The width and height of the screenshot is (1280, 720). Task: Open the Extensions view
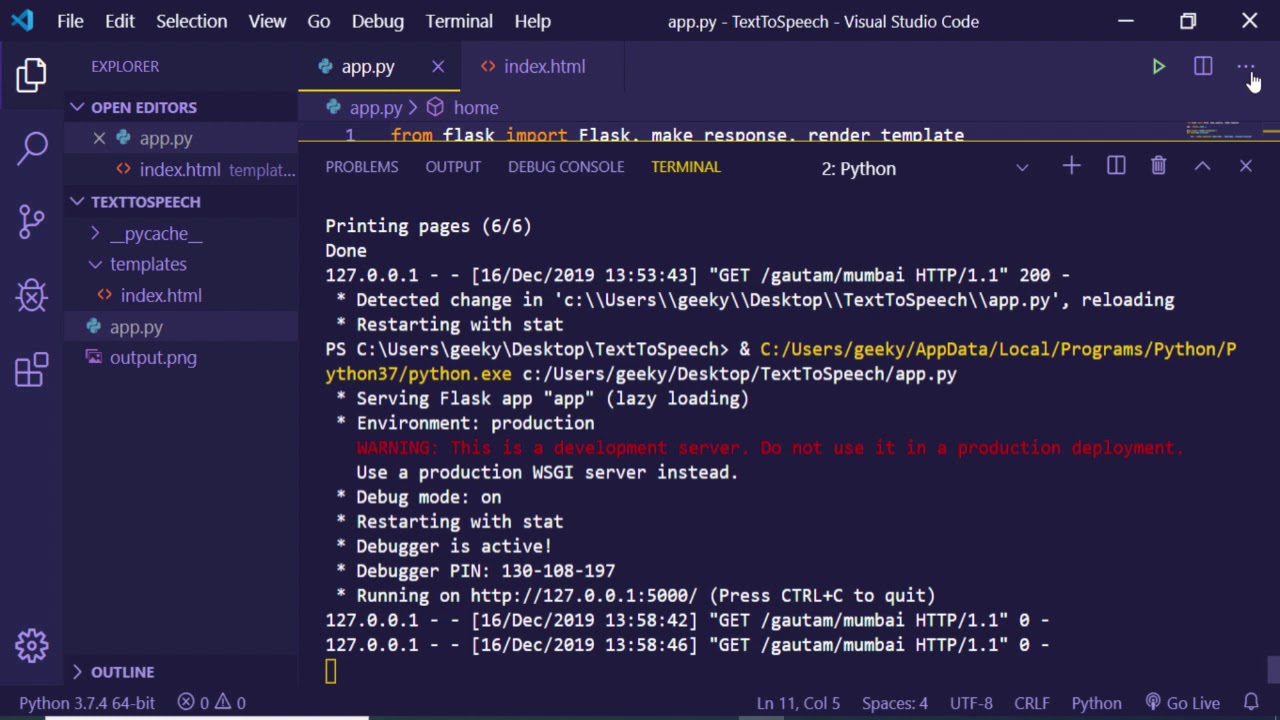(32, 369)
